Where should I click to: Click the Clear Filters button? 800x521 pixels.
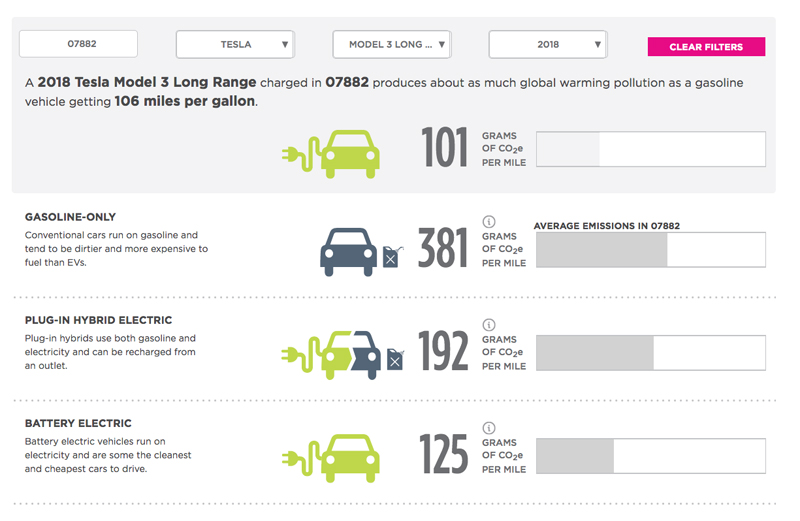click(706, 46)
